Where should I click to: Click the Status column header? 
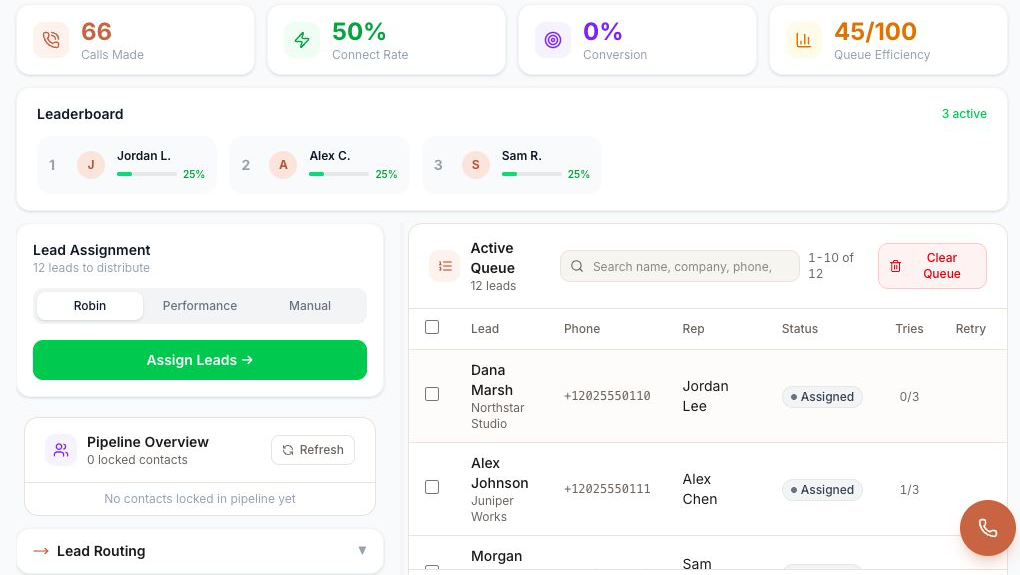click(799, 328)
